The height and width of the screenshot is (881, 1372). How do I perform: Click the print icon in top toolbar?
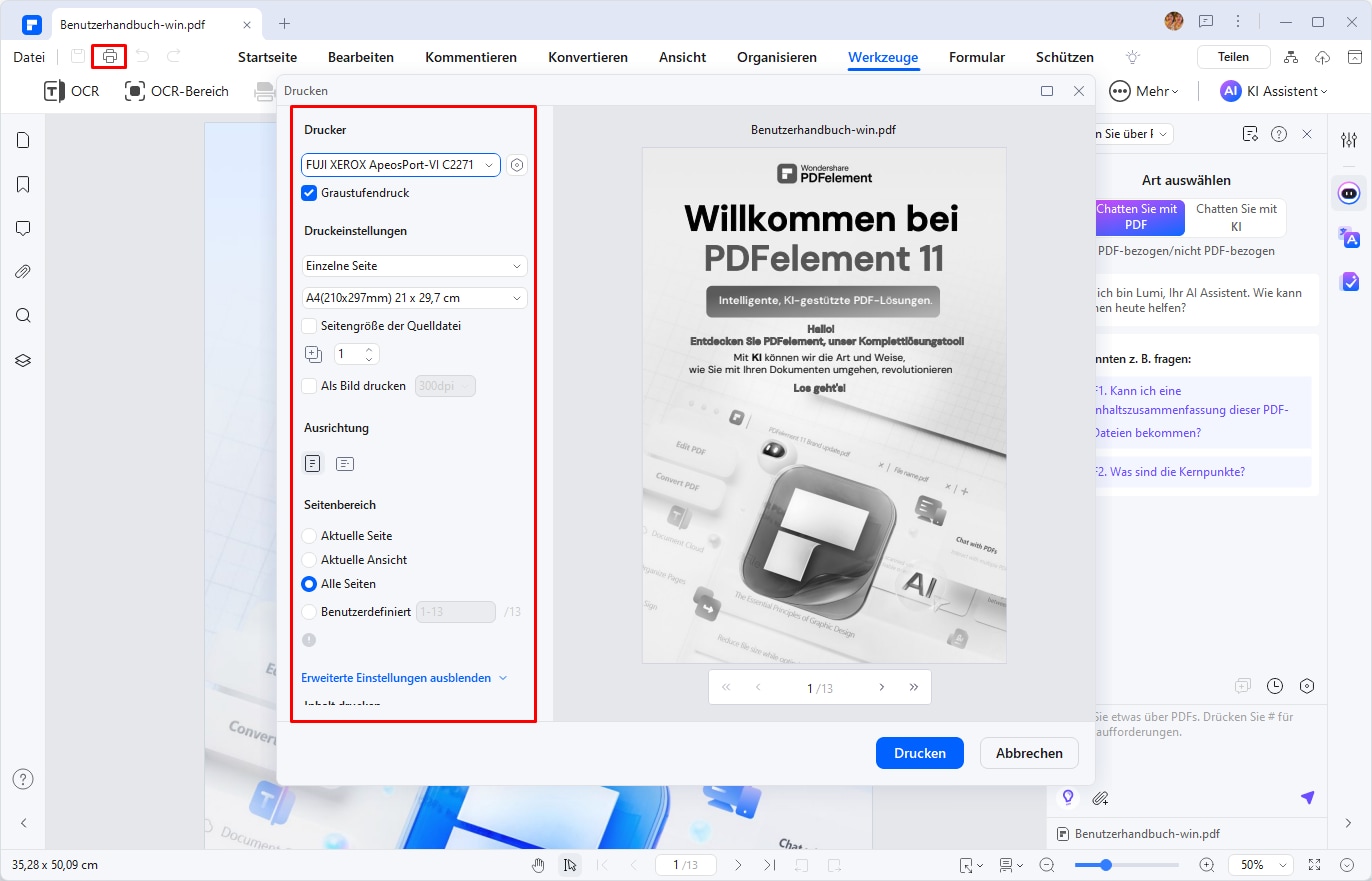(110, 57)
